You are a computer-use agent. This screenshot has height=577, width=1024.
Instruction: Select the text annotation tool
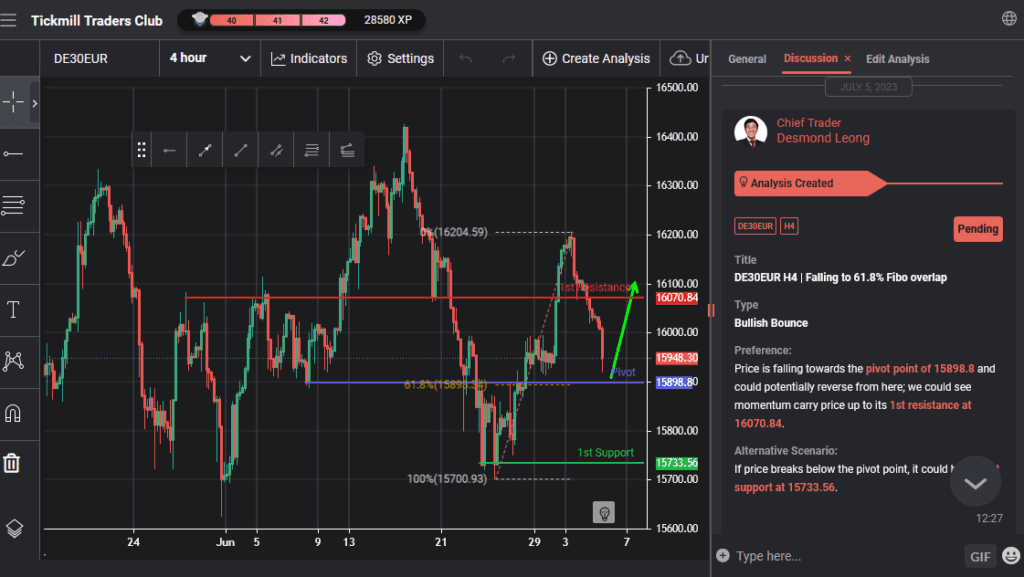click(x=14, y=309)
